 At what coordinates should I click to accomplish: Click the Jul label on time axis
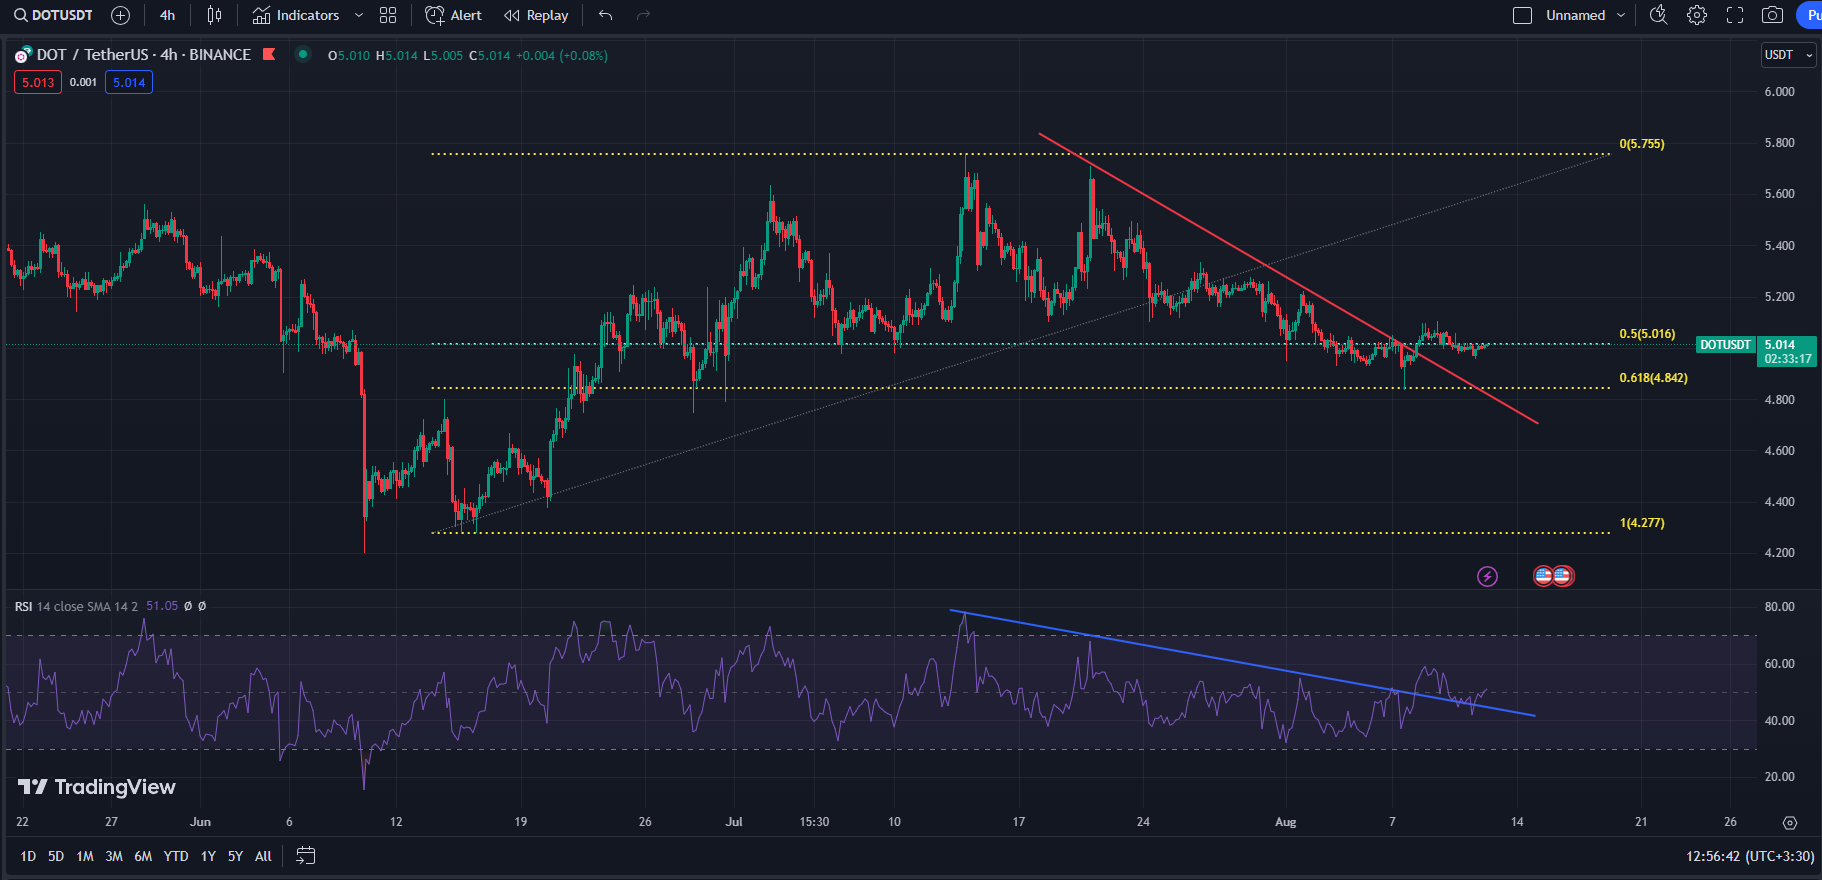[734, 822]
